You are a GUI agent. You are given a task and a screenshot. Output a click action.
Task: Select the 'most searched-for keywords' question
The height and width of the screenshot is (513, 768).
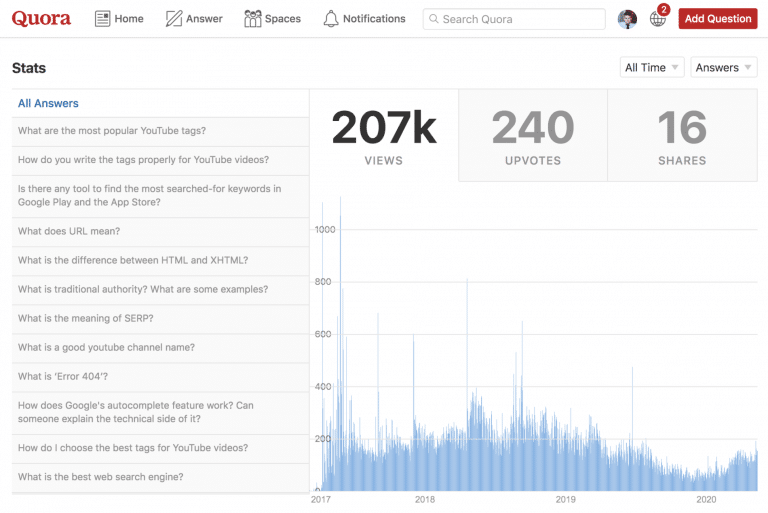point(160,196)
